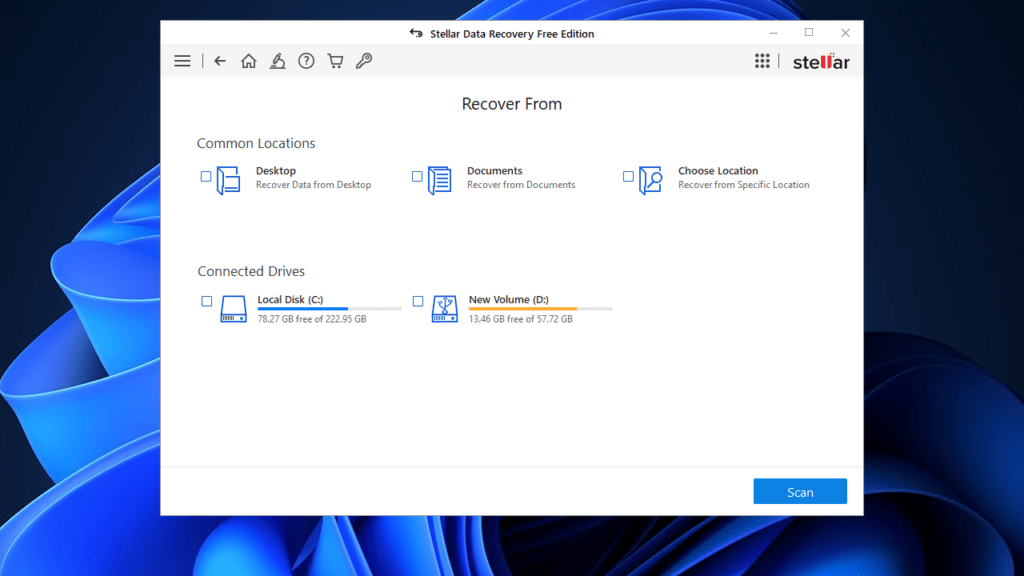
Task: Go back with the arrow icon
Action: tap(220, 61)
